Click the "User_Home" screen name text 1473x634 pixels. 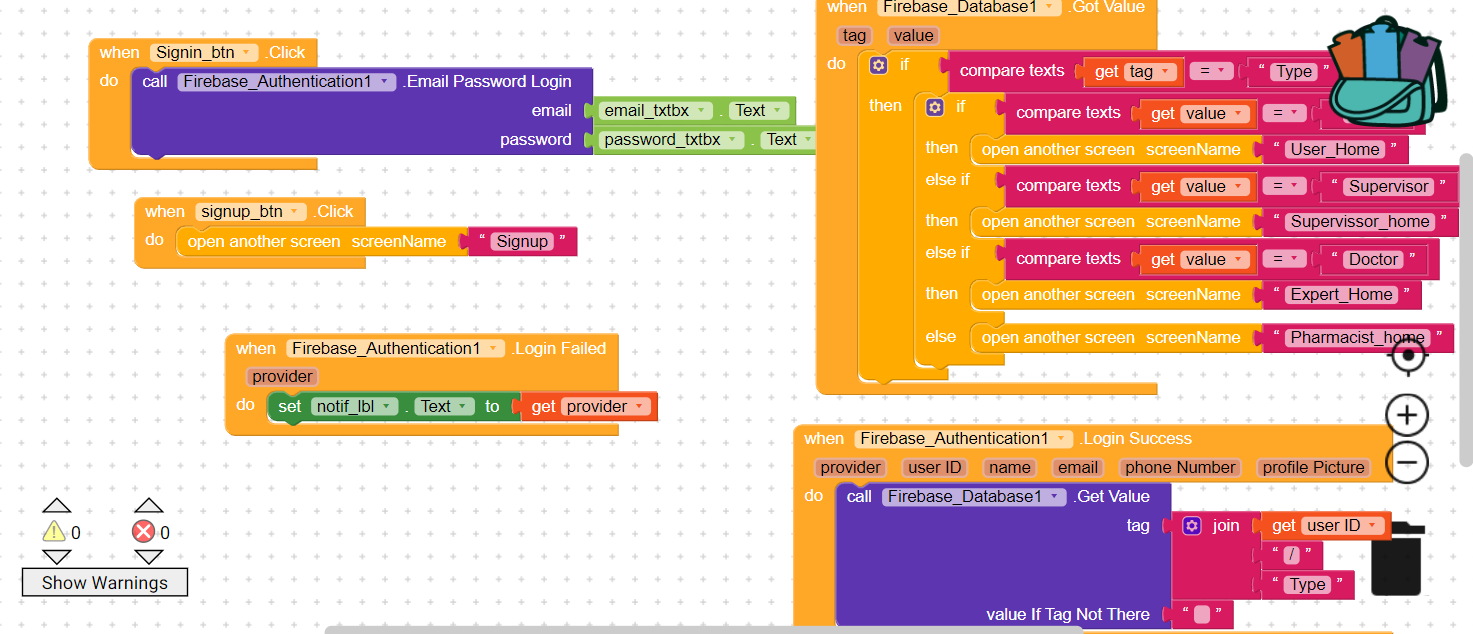tap(1335, 150)
